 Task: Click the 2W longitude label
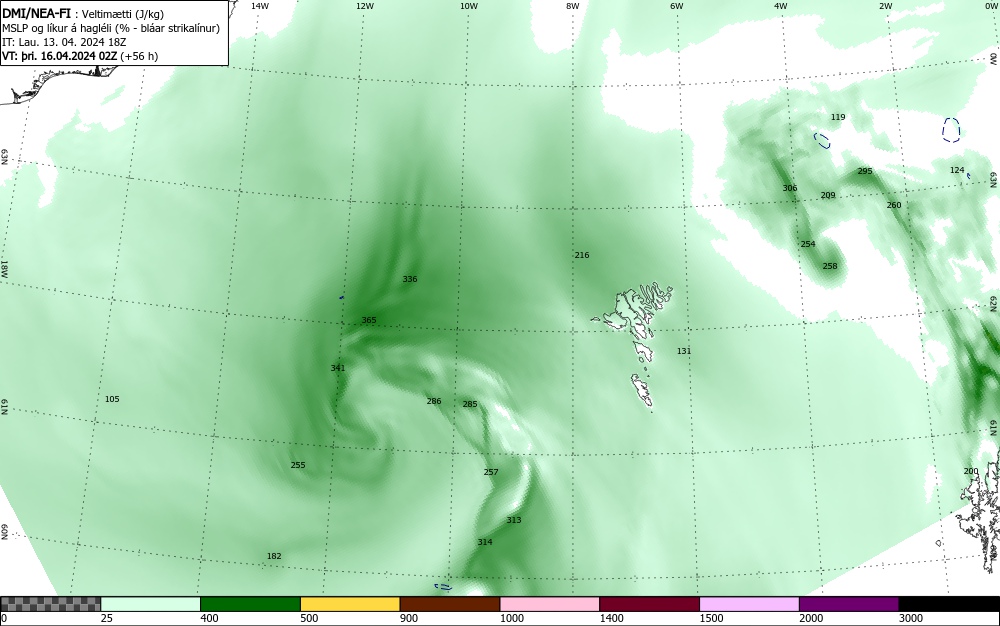(885, 6)
